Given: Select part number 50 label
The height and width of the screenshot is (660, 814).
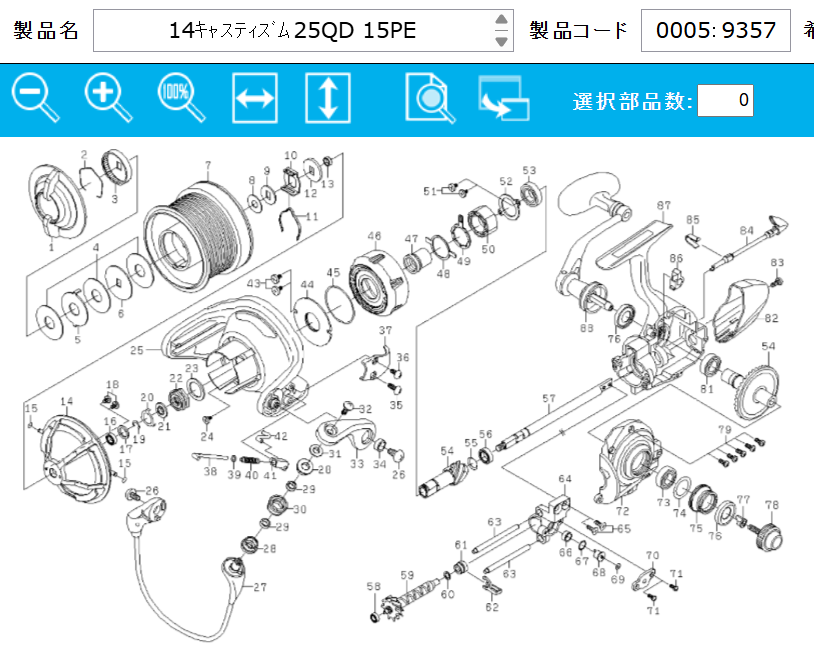Looking at the screenshot, I should (x=488, y=249).
